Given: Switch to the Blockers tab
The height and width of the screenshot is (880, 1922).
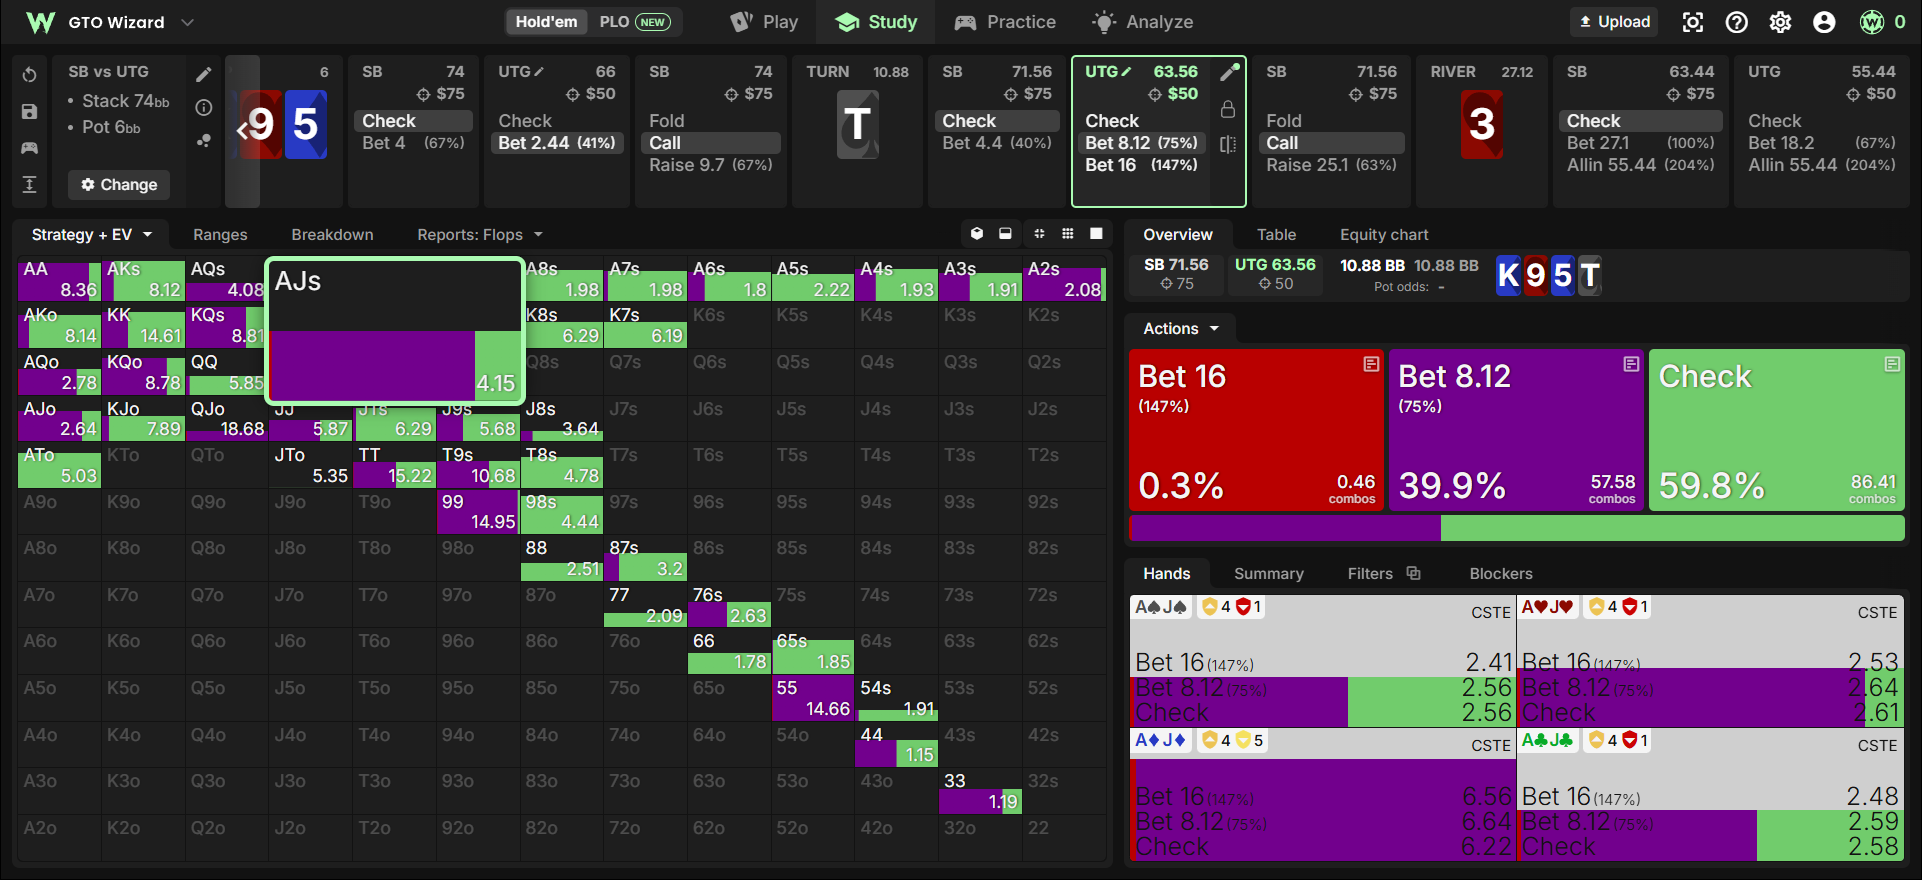Looking at the screenshot, I should pyautogui.click(x=1500, y=573).
